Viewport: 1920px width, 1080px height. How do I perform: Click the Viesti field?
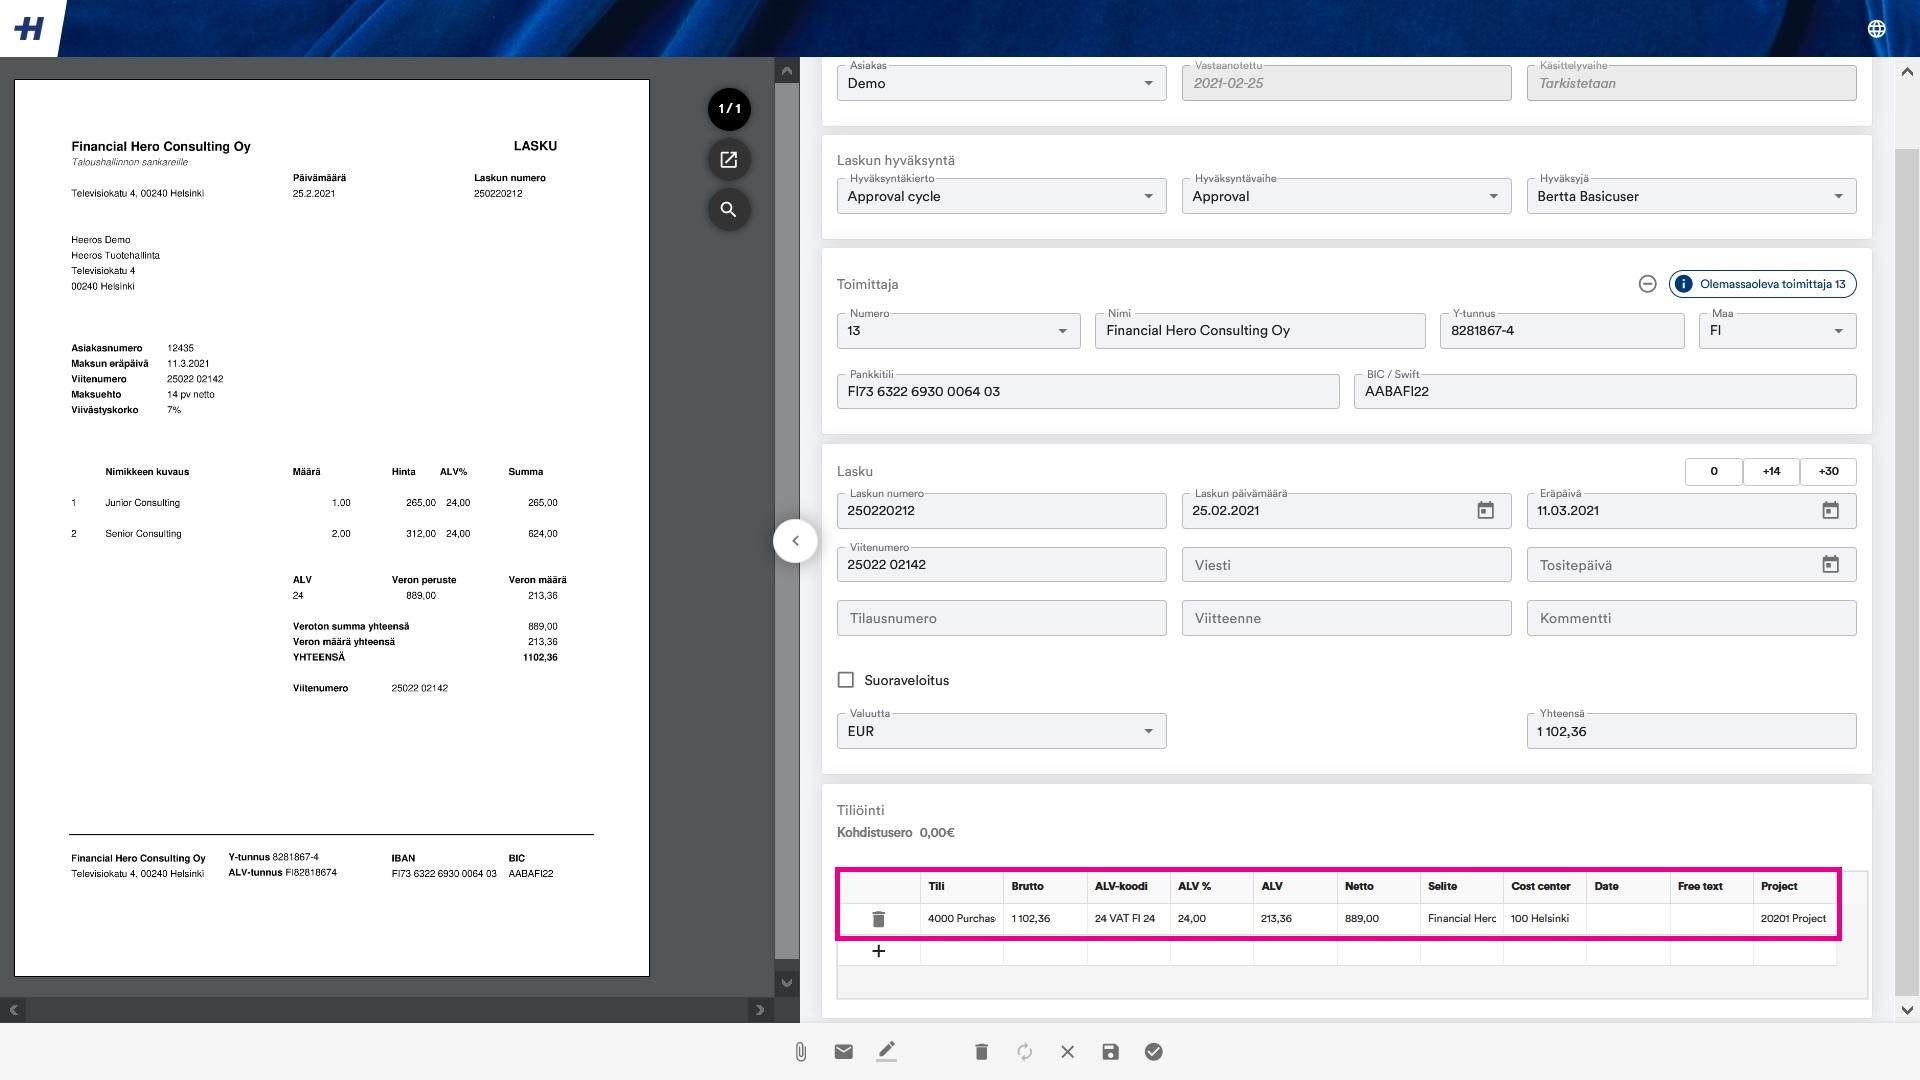pos(1347,565)
